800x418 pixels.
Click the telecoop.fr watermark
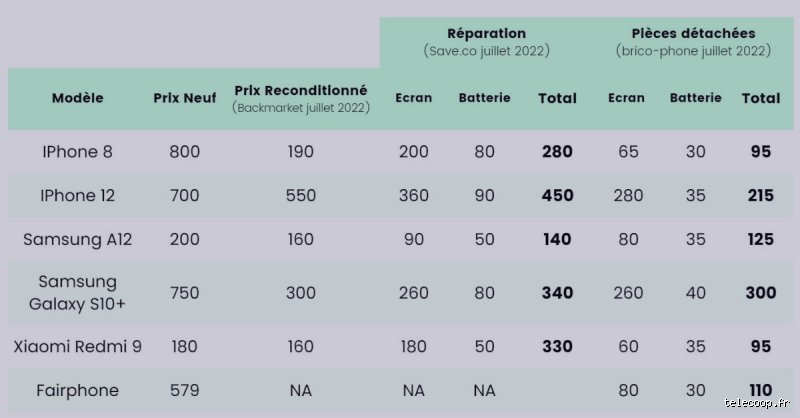757,403
